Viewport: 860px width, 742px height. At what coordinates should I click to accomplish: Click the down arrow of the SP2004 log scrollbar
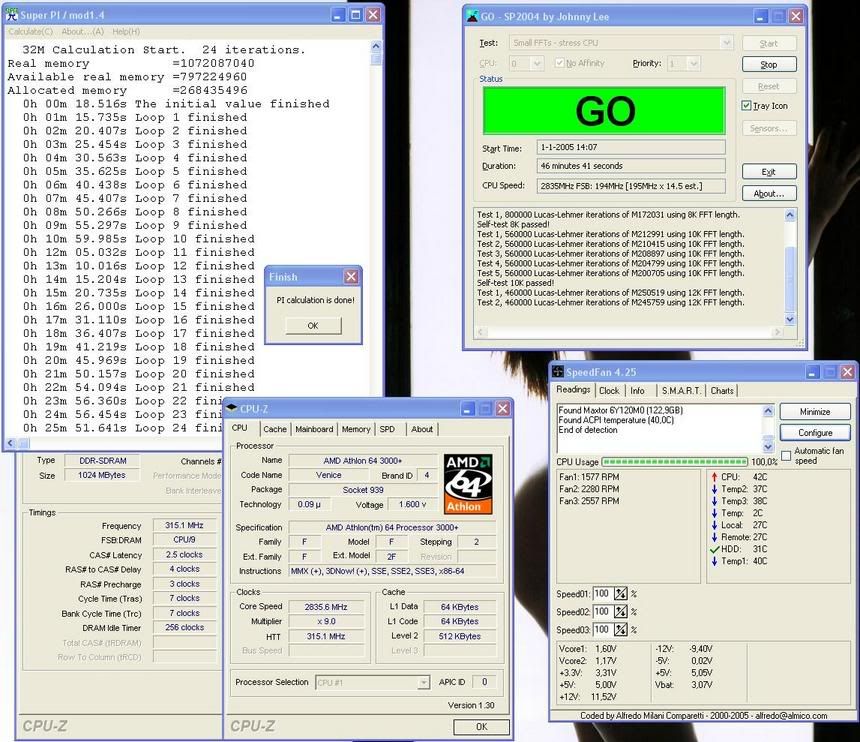(790, 319)
